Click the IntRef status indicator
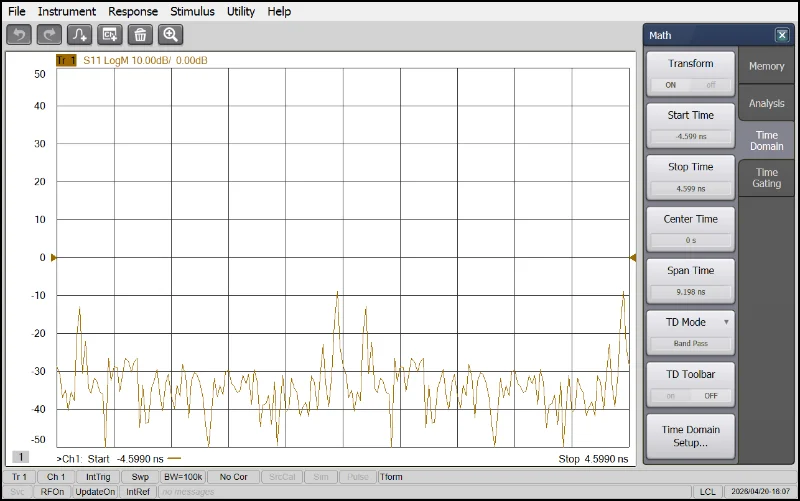The width and height of the screenshot is (800, 501). (x=138, y=492)
